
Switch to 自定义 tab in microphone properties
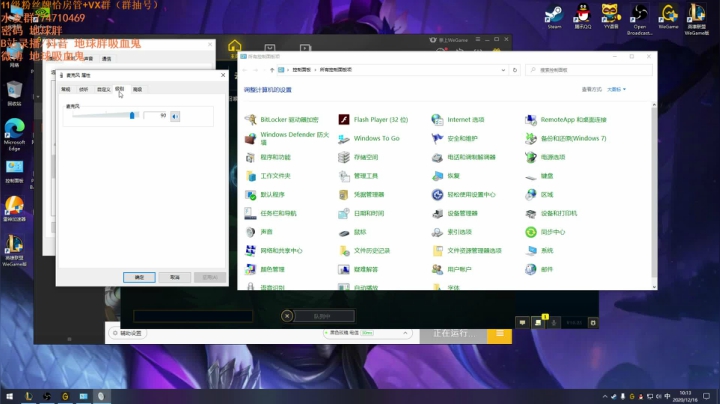pos(104,89)
